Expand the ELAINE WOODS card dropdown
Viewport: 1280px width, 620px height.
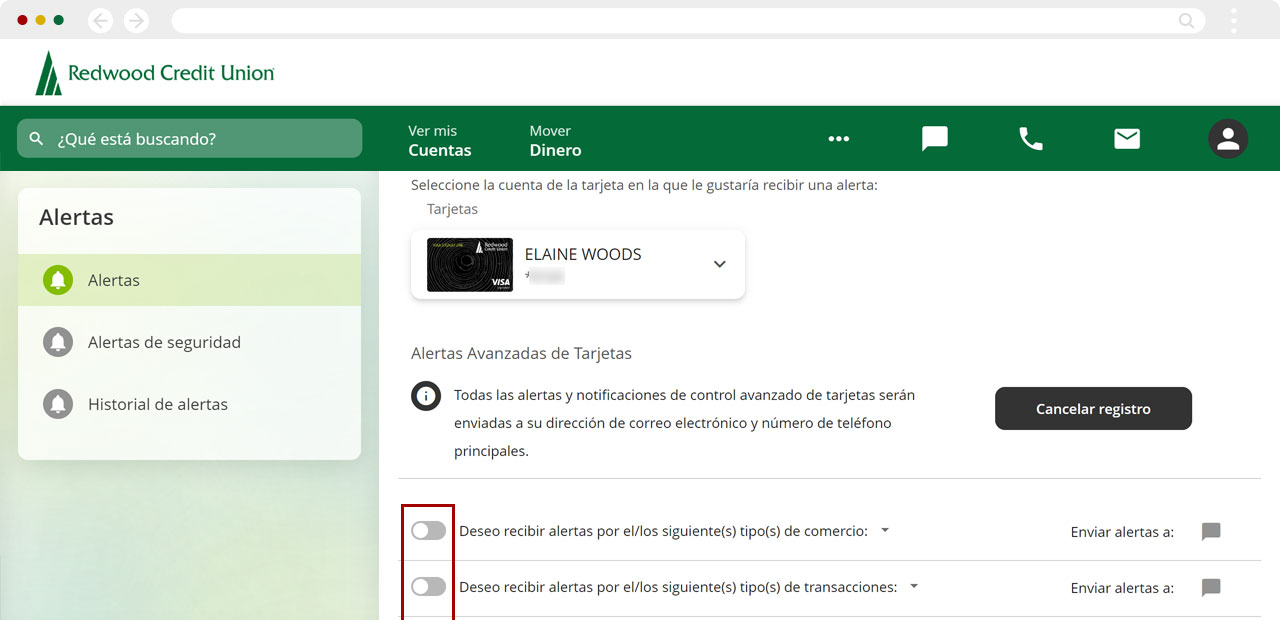[719, 264]
